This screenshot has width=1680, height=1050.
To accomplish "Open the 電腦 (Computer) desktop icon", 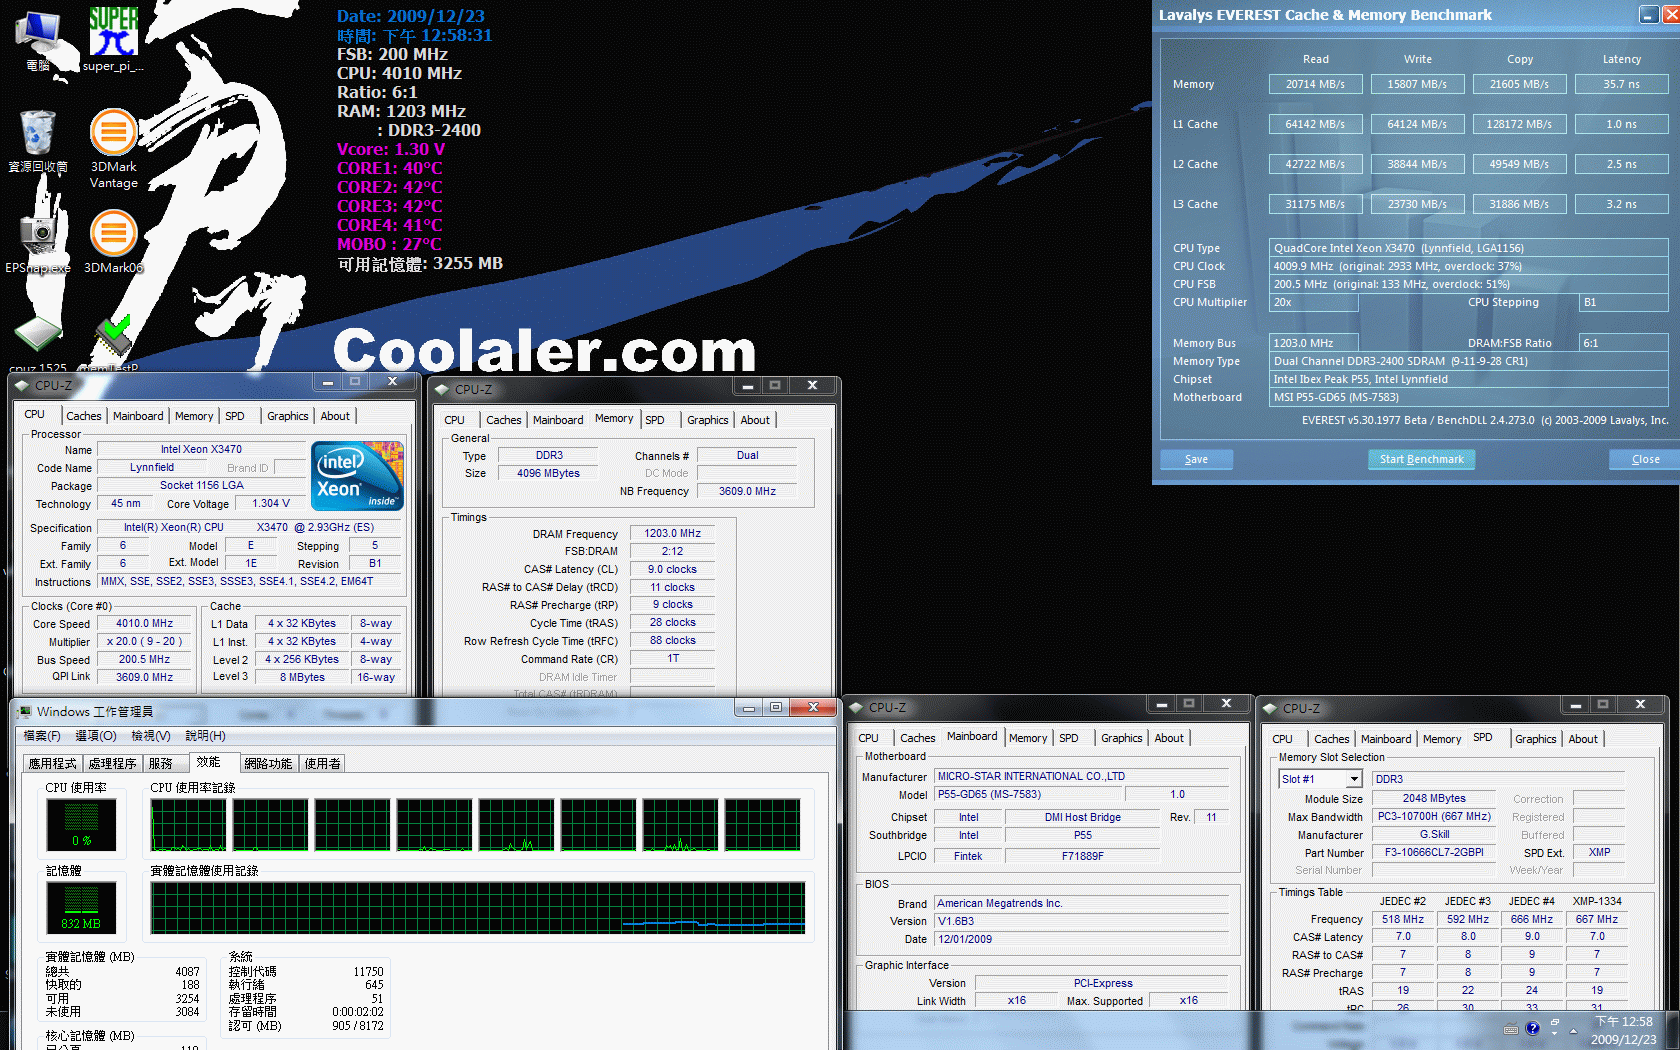I will (38, 40).
